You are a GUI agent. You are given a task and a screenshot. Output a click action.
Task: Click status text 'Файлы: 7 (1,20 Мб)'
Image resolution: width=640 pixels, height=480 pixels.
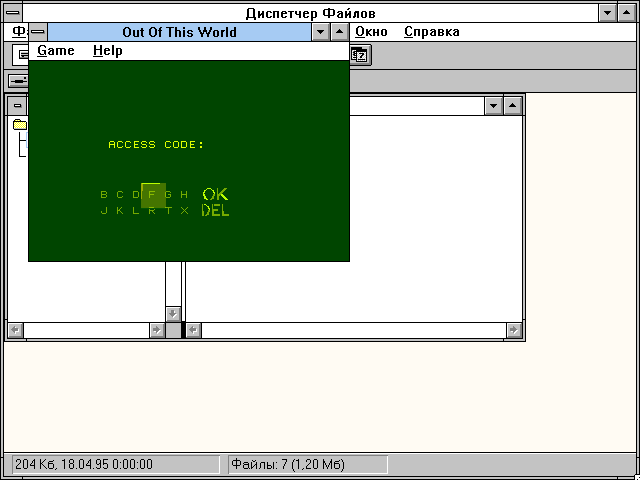point(288,464)
